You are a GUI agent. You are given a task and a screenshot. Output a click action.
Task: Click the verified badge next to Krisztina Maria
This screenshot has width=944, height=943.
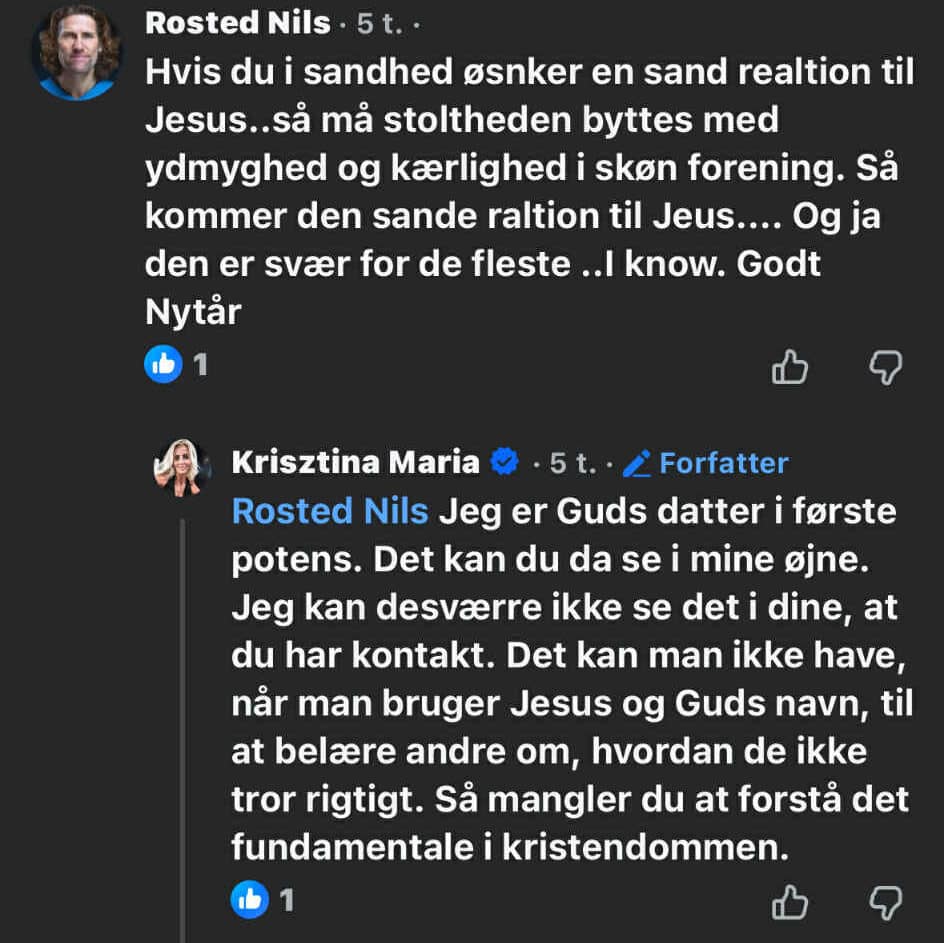(x=506, y=462)
